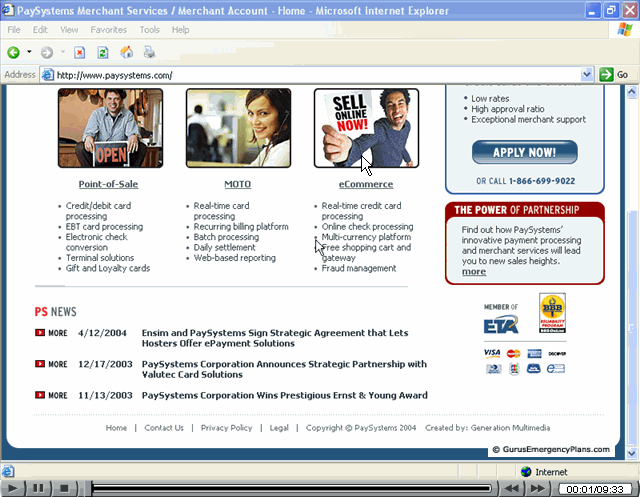Click the green Go arrow button

tap(606, 75)
